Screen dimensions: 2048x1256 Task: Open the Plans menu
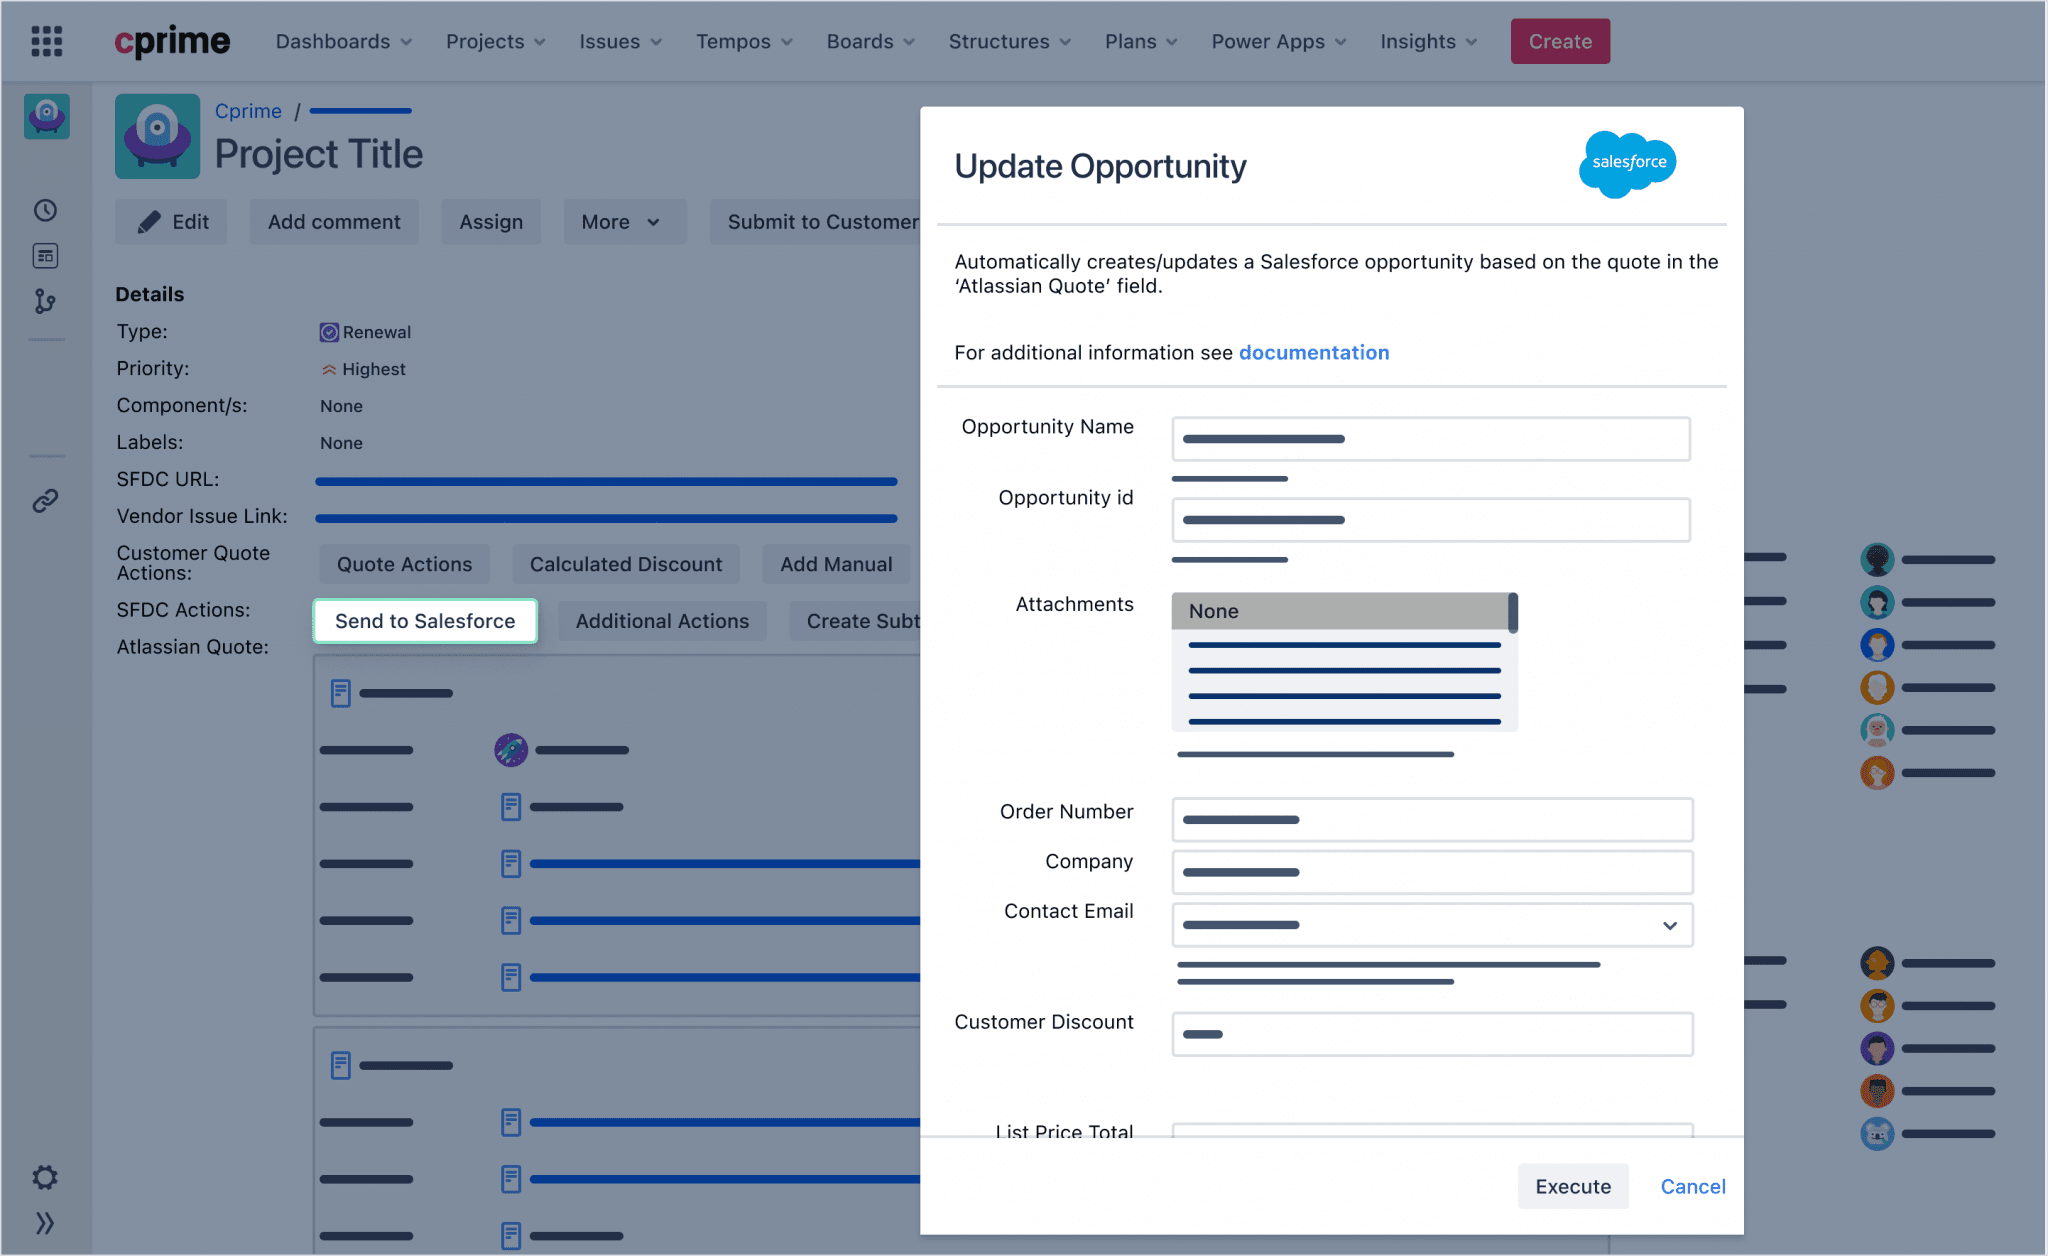1142,41
